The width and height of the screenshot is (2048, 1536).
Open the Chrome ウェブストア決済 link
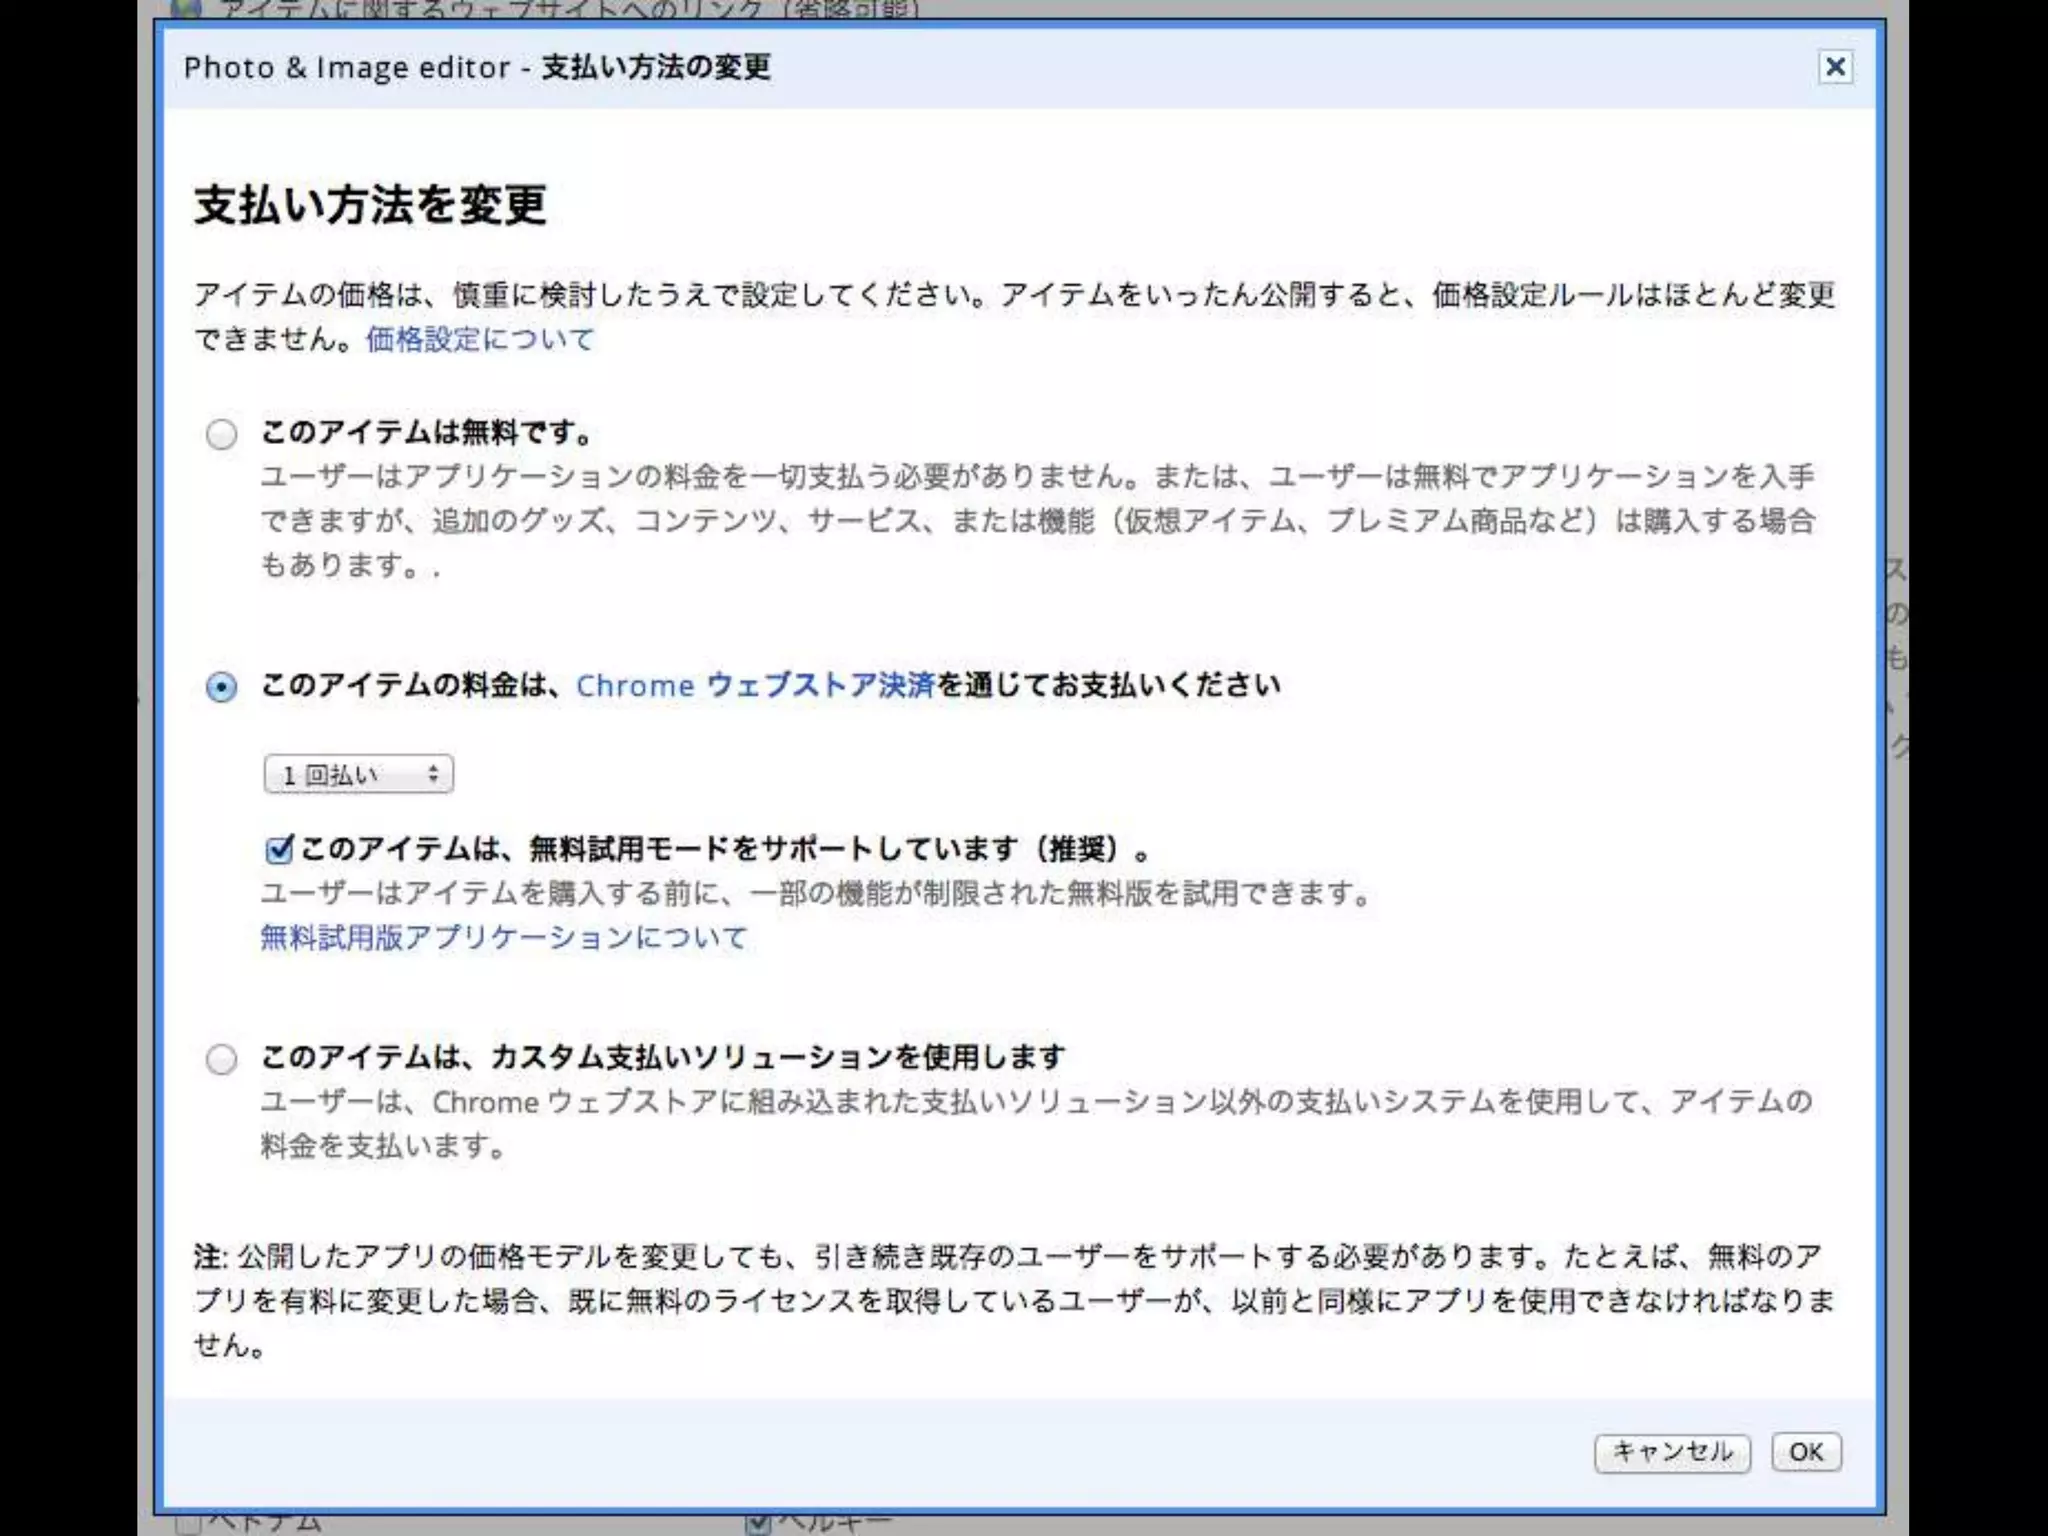[755, 686]
